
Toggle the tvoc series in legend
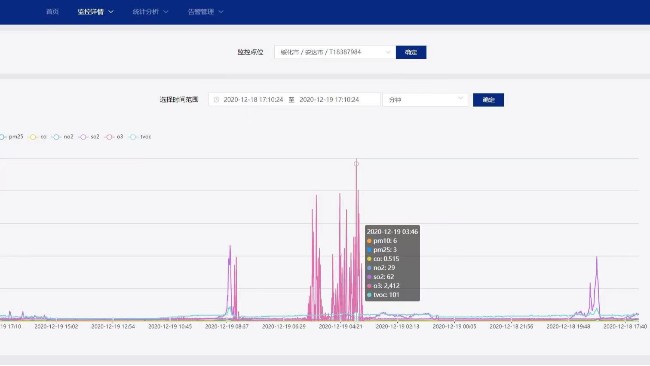tap(140, 137)
